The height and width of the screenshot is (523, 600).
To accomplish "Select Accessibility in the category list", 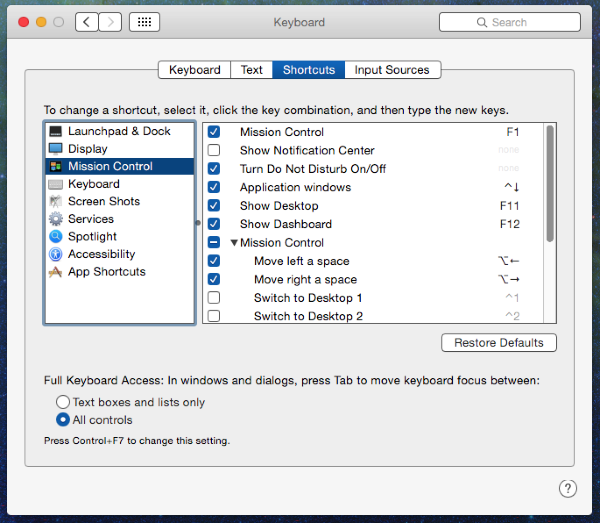I will click(x=120, y=254).
